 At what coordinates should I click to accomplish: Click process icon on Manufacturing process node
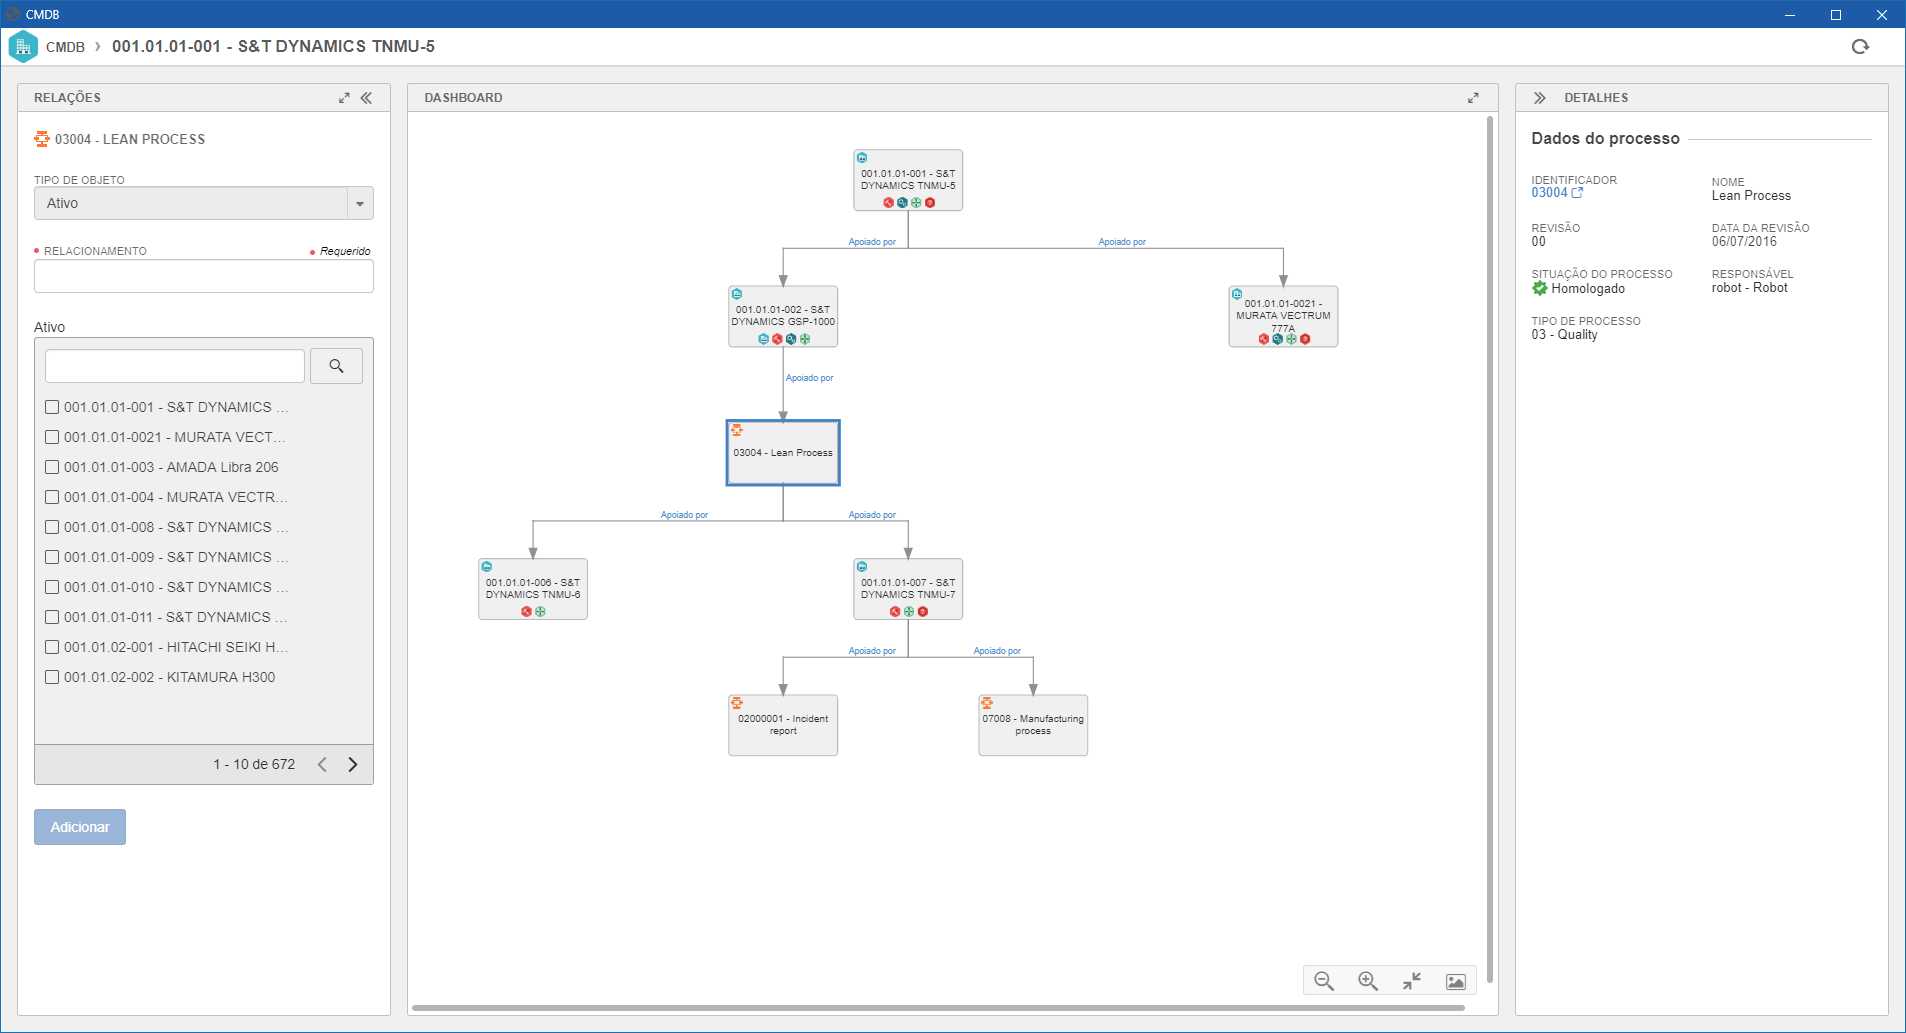pos(987,703)
